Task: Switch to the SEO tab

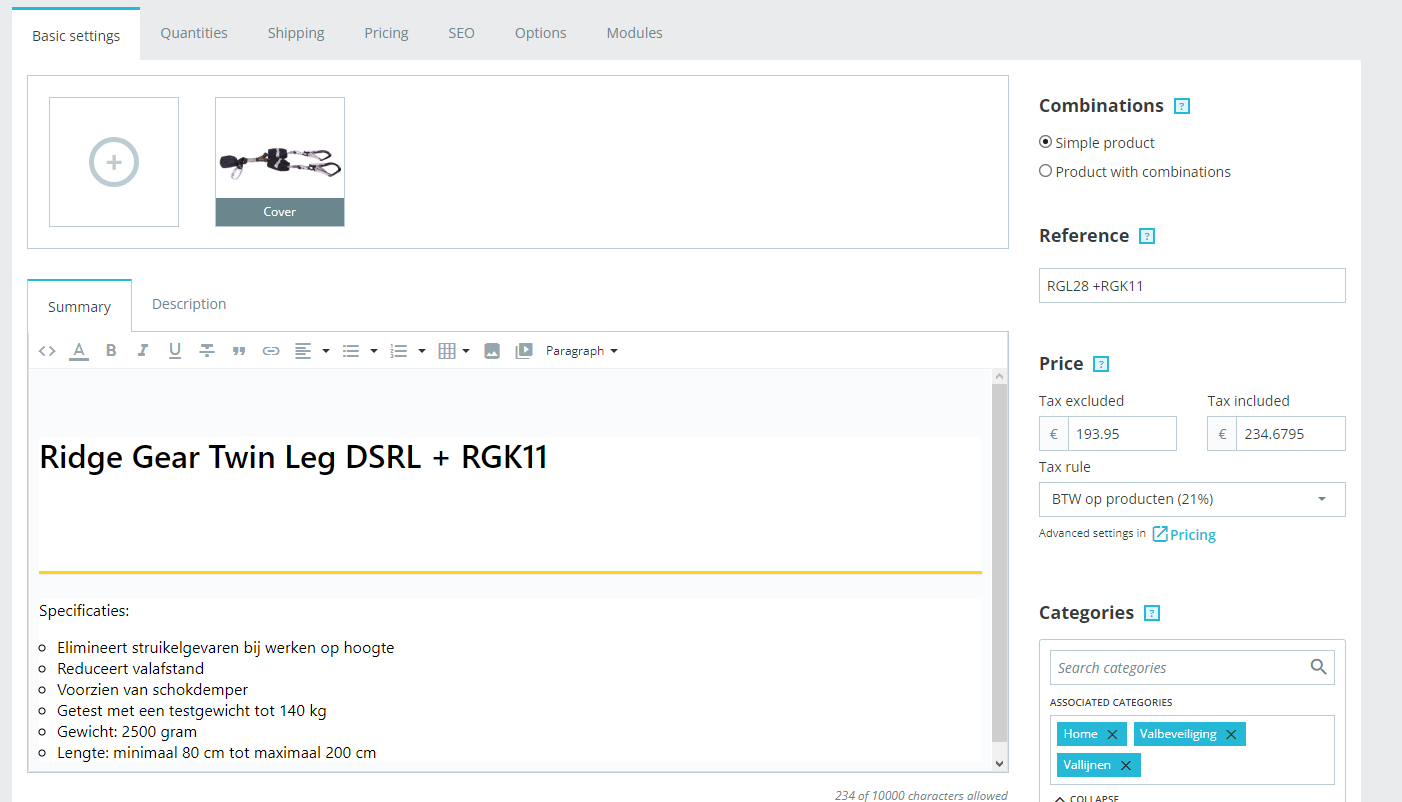Action: (461, 33)
